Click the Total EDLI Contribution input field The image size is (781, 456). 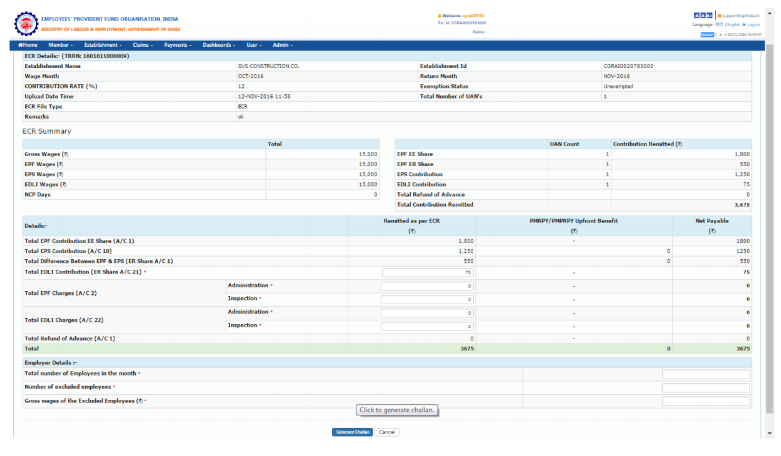click(x=428, y=271)
